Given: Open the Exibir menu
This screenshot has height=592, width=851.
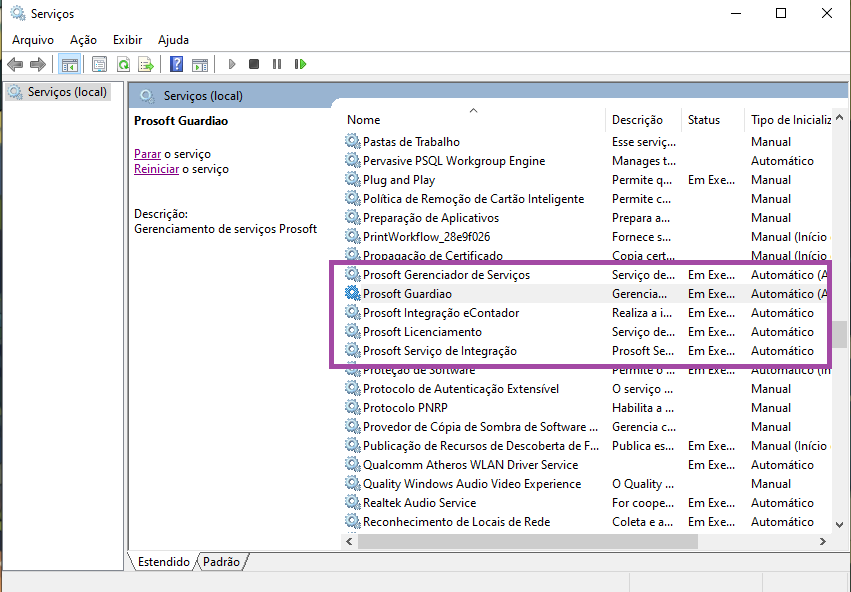Looking at the screenshot, I should (128, 40).
